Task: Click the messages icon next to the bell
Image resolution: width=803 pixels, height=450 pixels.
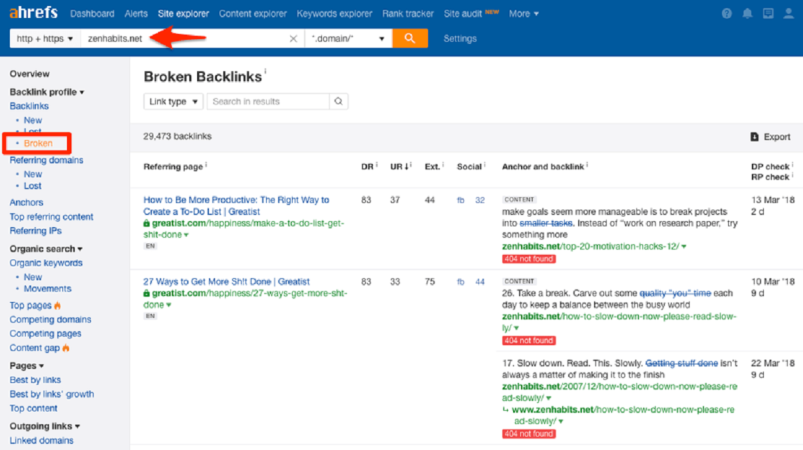Action: pos(768,14)
